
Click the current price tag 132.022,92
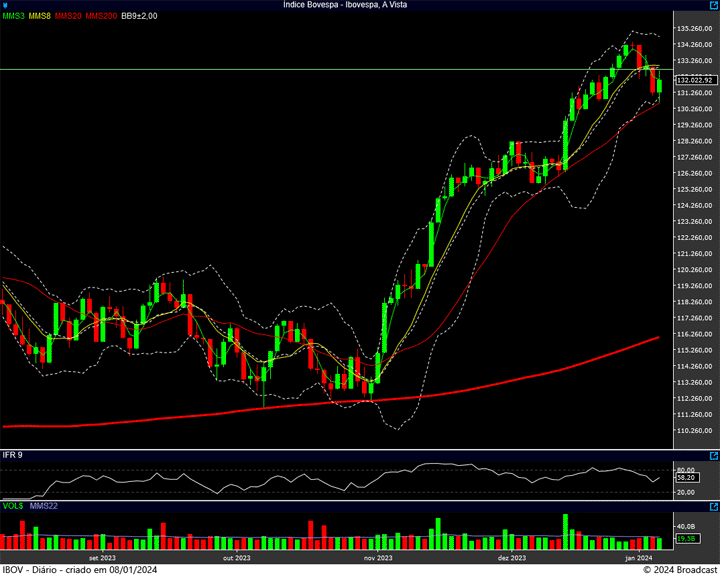(694, 80)
